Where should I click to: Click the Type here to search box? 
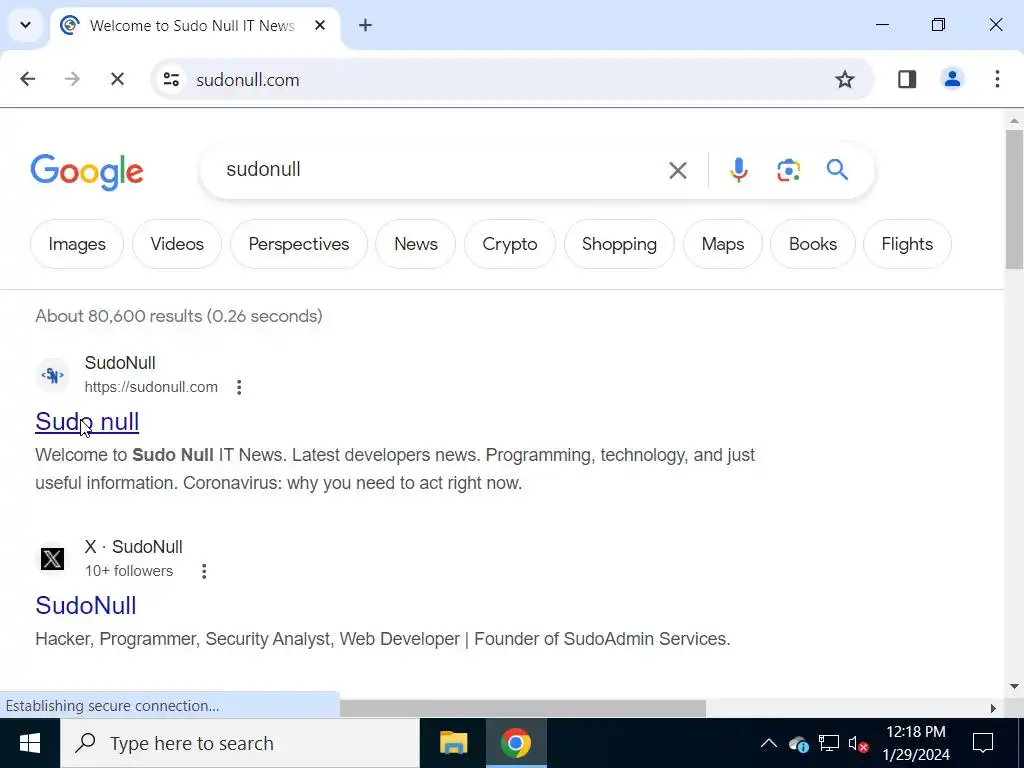pos(240,743)
